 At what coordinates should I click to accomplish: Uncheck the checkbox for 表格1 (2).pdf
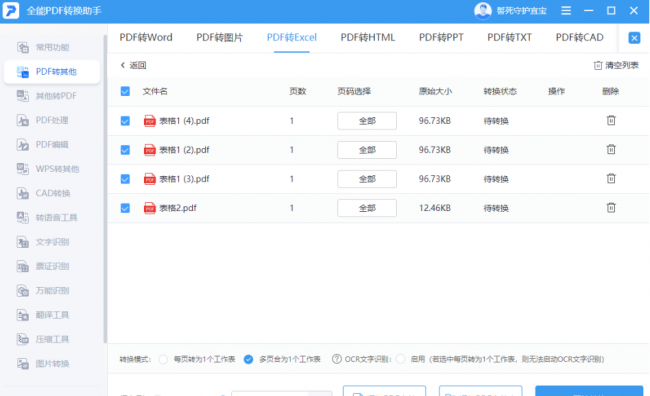coord(125,150)
